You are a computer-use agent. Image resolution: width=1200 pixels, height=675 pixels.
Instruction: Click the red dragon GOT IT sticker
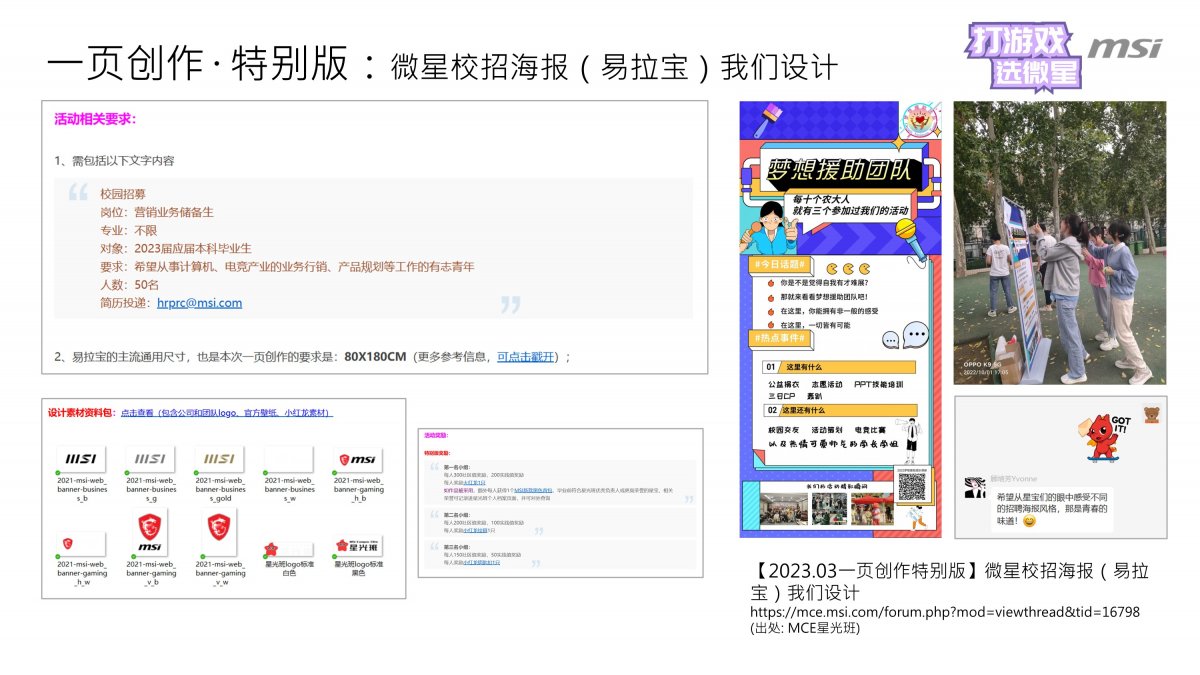(x=1098, y=436)
